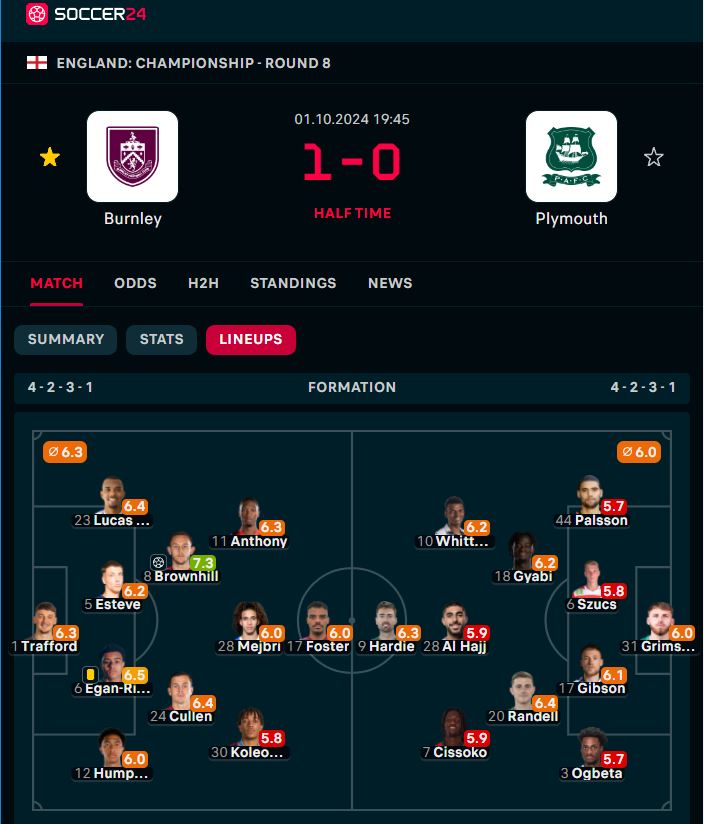
Task: Click Brownhill's goal ball icon
Action: pos(158,562)
